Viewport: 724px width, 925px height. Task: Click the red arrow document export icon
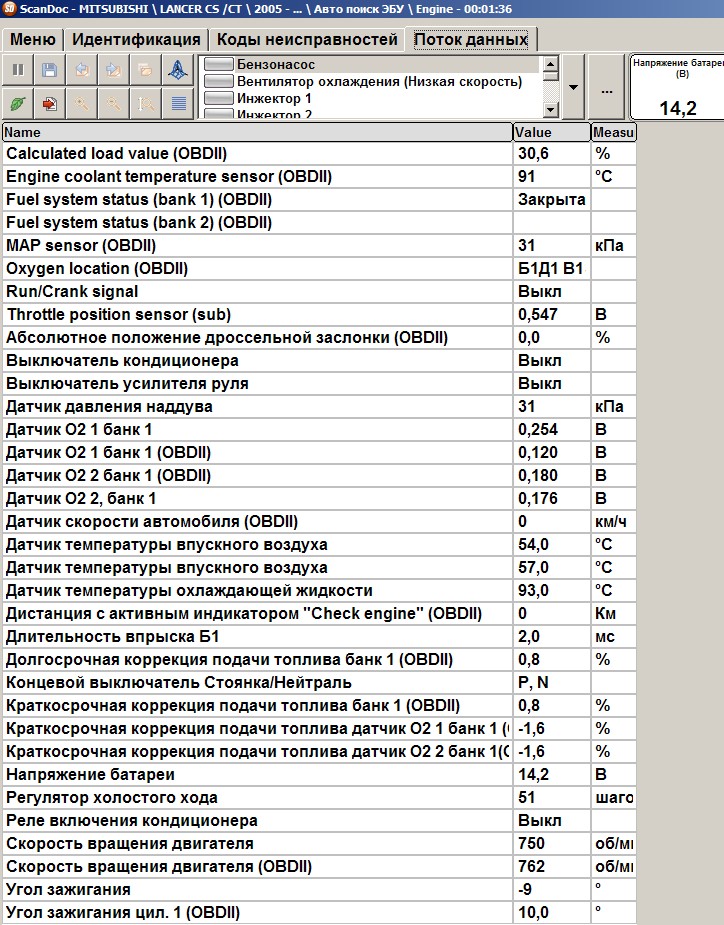tap(50, 103)
